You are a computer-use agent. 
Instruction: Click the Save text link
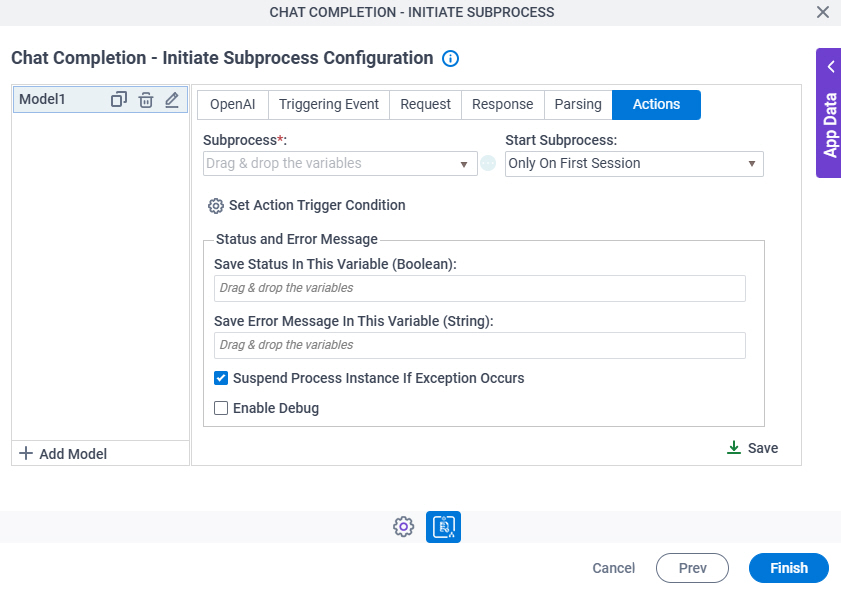pos(763,448)
